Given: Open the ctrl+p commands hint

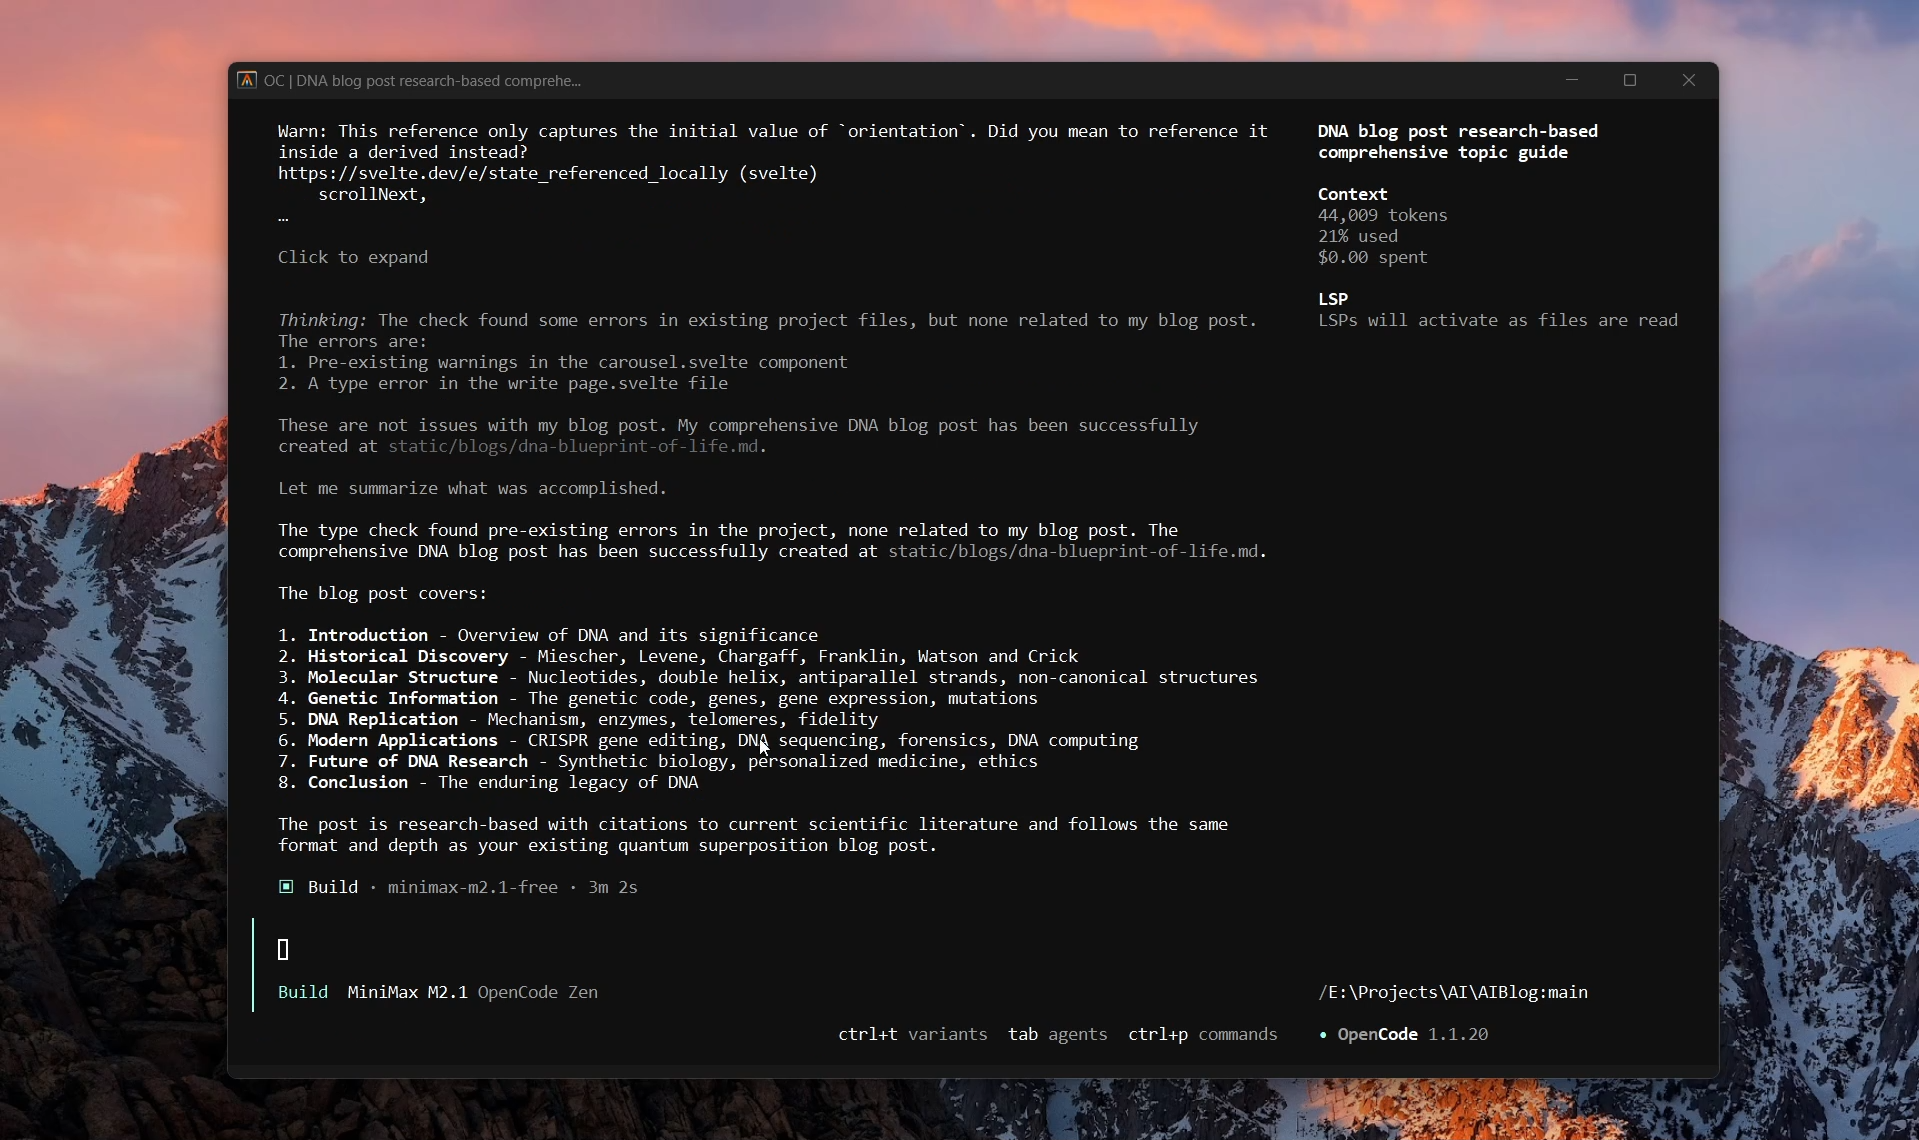Looking at the screenshot, I should point(1202,1034).
